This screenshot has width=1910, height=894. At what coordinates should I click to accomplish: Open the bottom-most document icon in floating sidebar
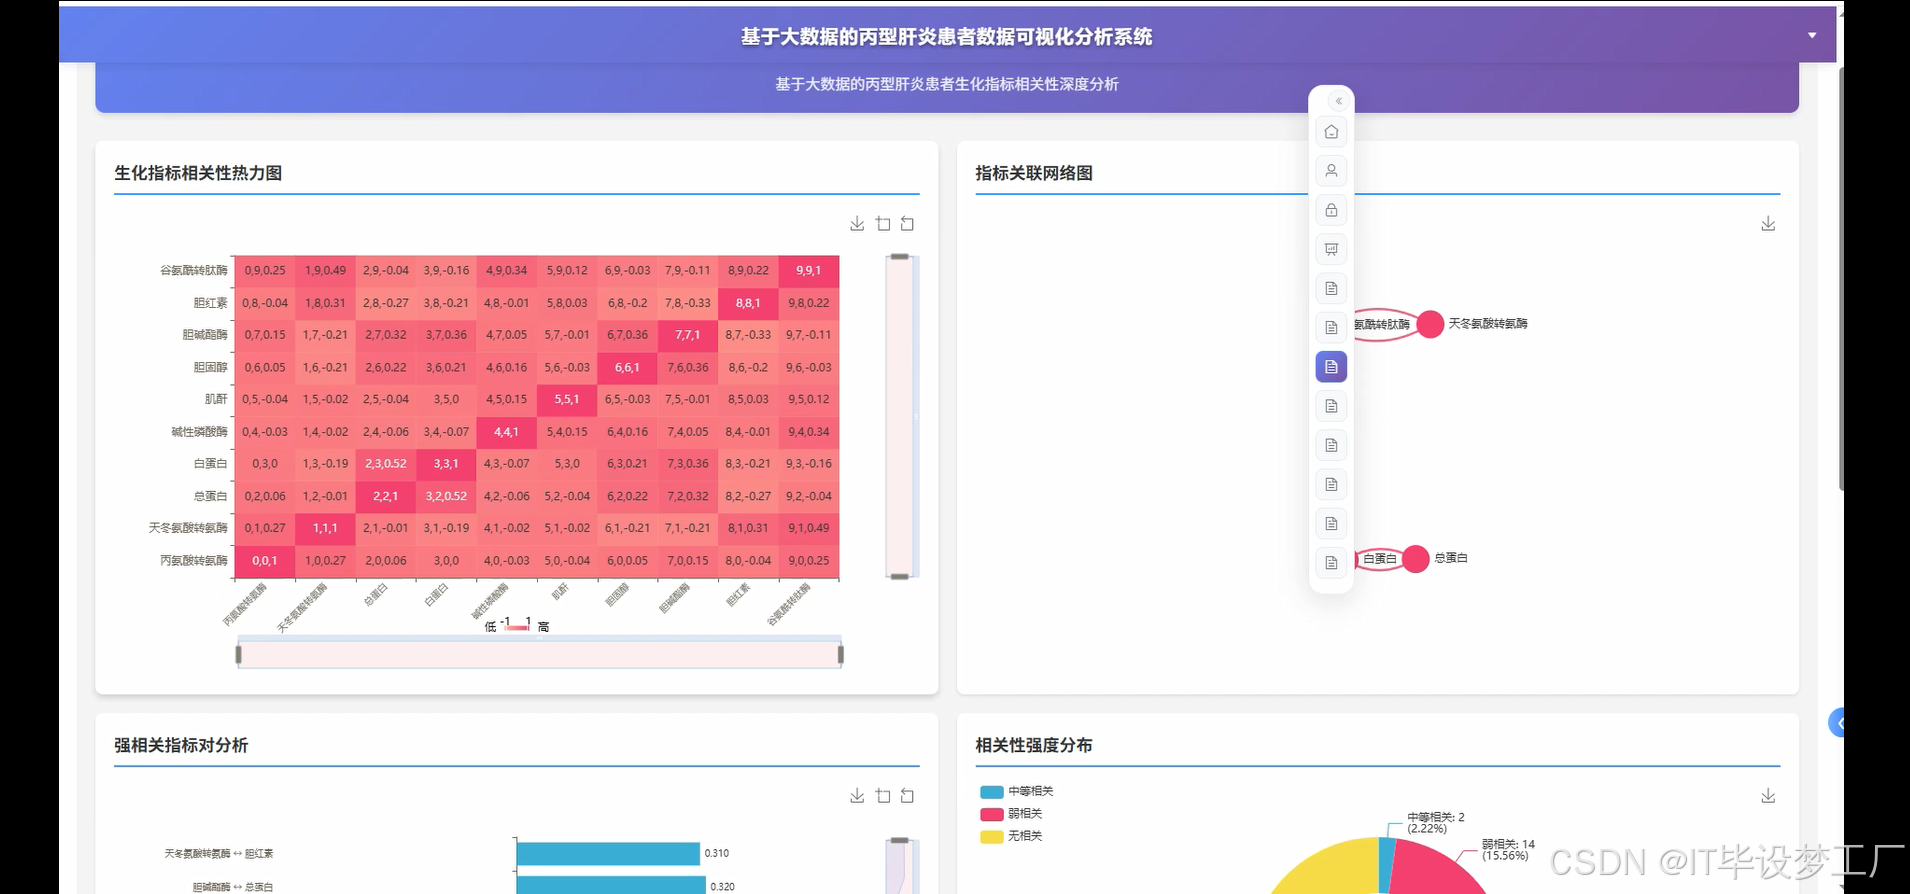[1331, 563]
